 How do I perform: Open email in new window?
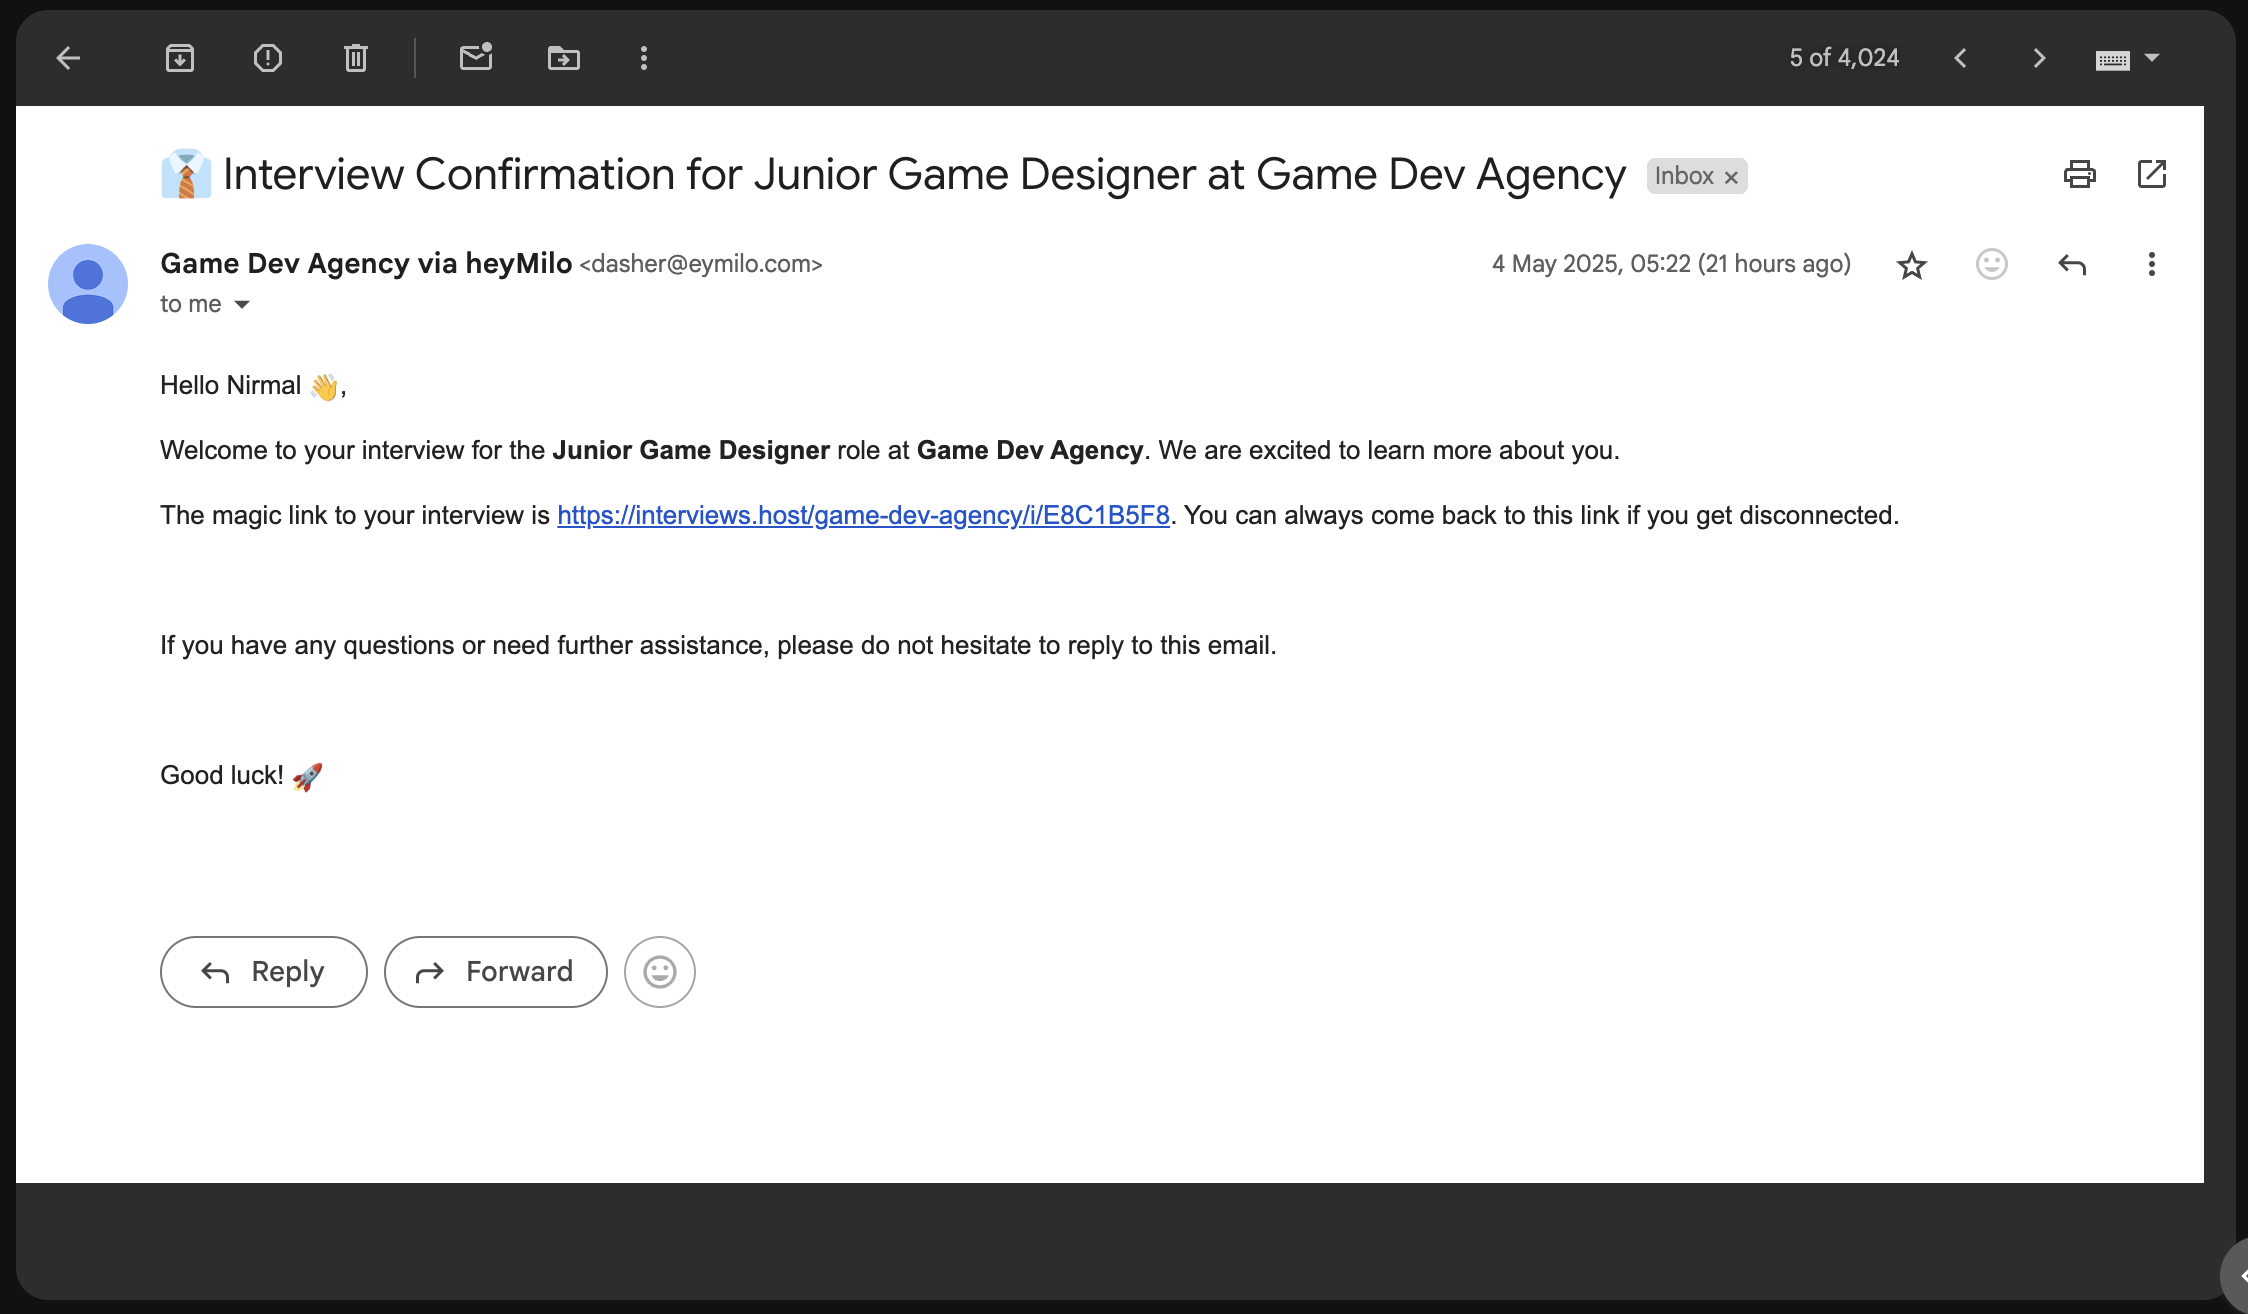[x=2152, y=174]
